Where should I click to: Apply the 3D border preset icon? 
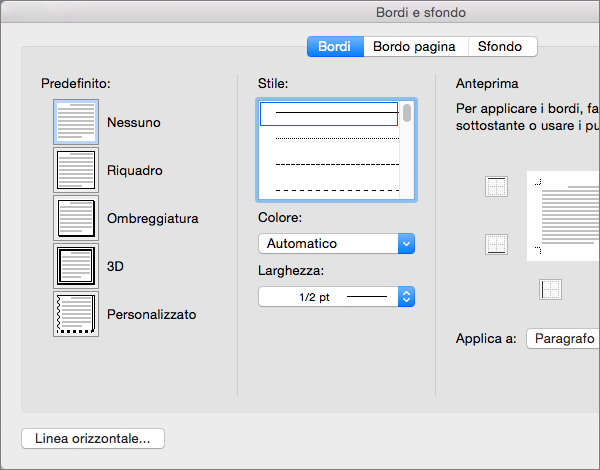click(76, 266)
